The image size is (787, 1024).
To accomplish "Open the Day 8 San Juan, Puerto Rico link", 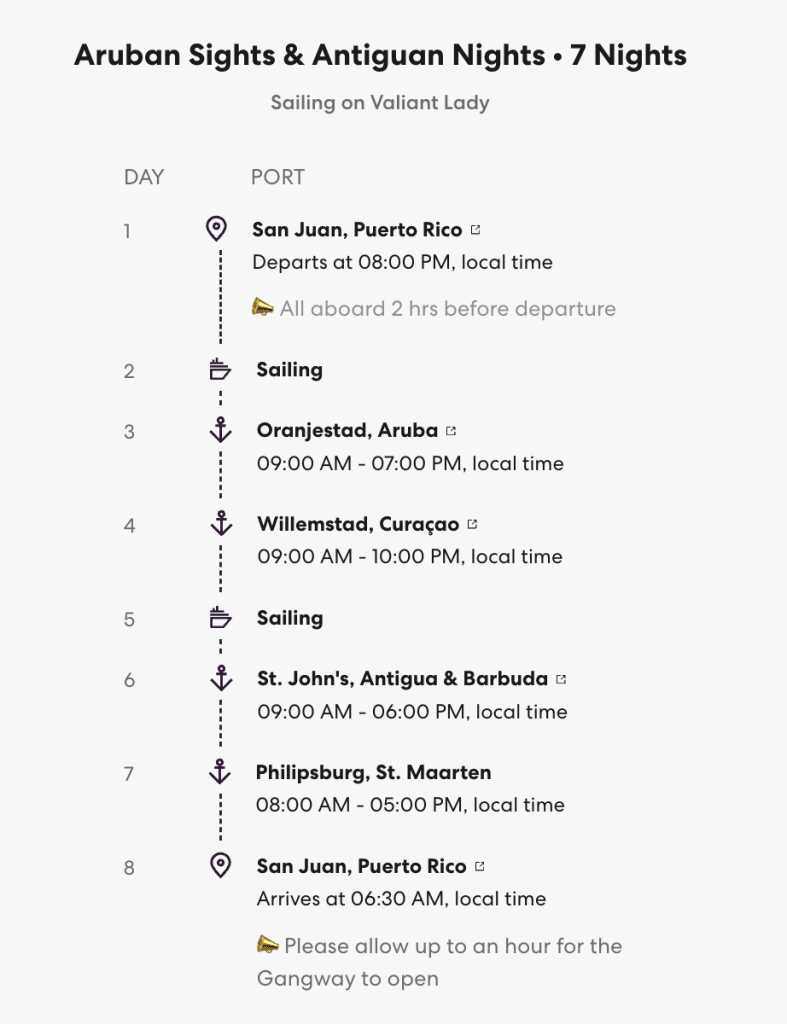I will click(x=361, y=866).
